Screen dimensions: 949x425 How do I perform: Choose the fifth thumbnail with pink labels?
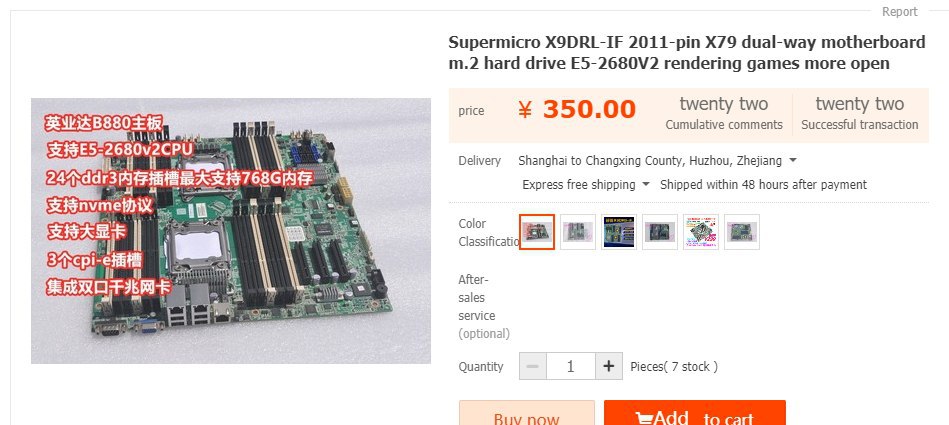701,231
